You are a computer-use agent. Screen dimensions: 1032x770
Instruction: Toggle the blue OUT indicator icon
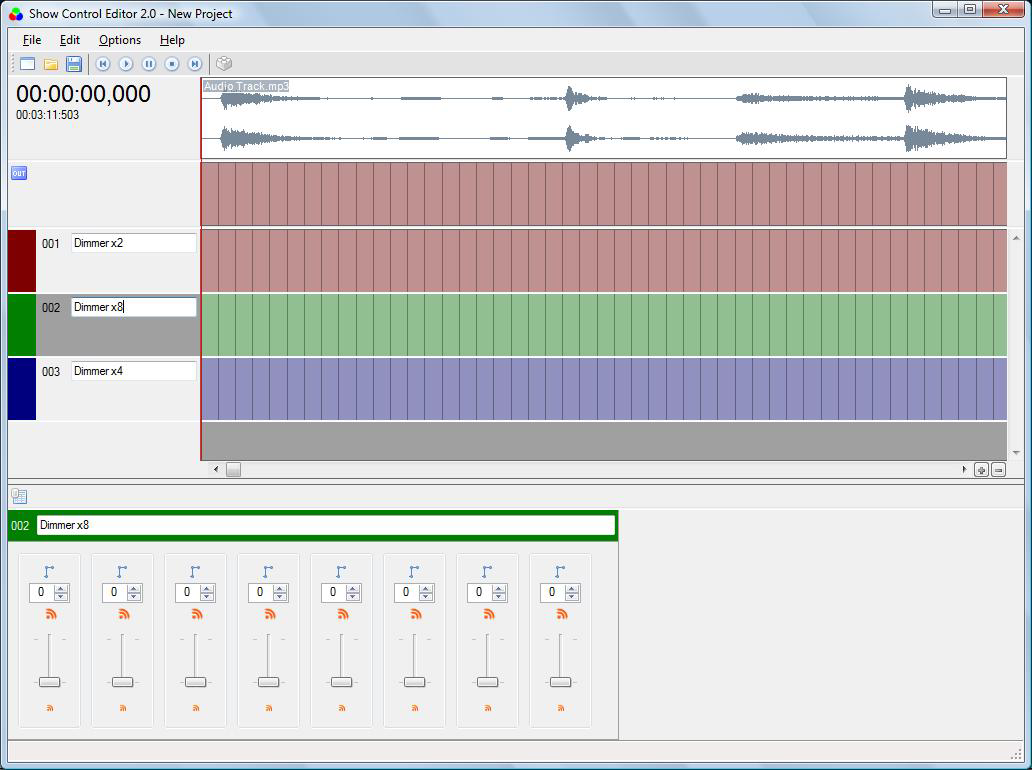19,173
